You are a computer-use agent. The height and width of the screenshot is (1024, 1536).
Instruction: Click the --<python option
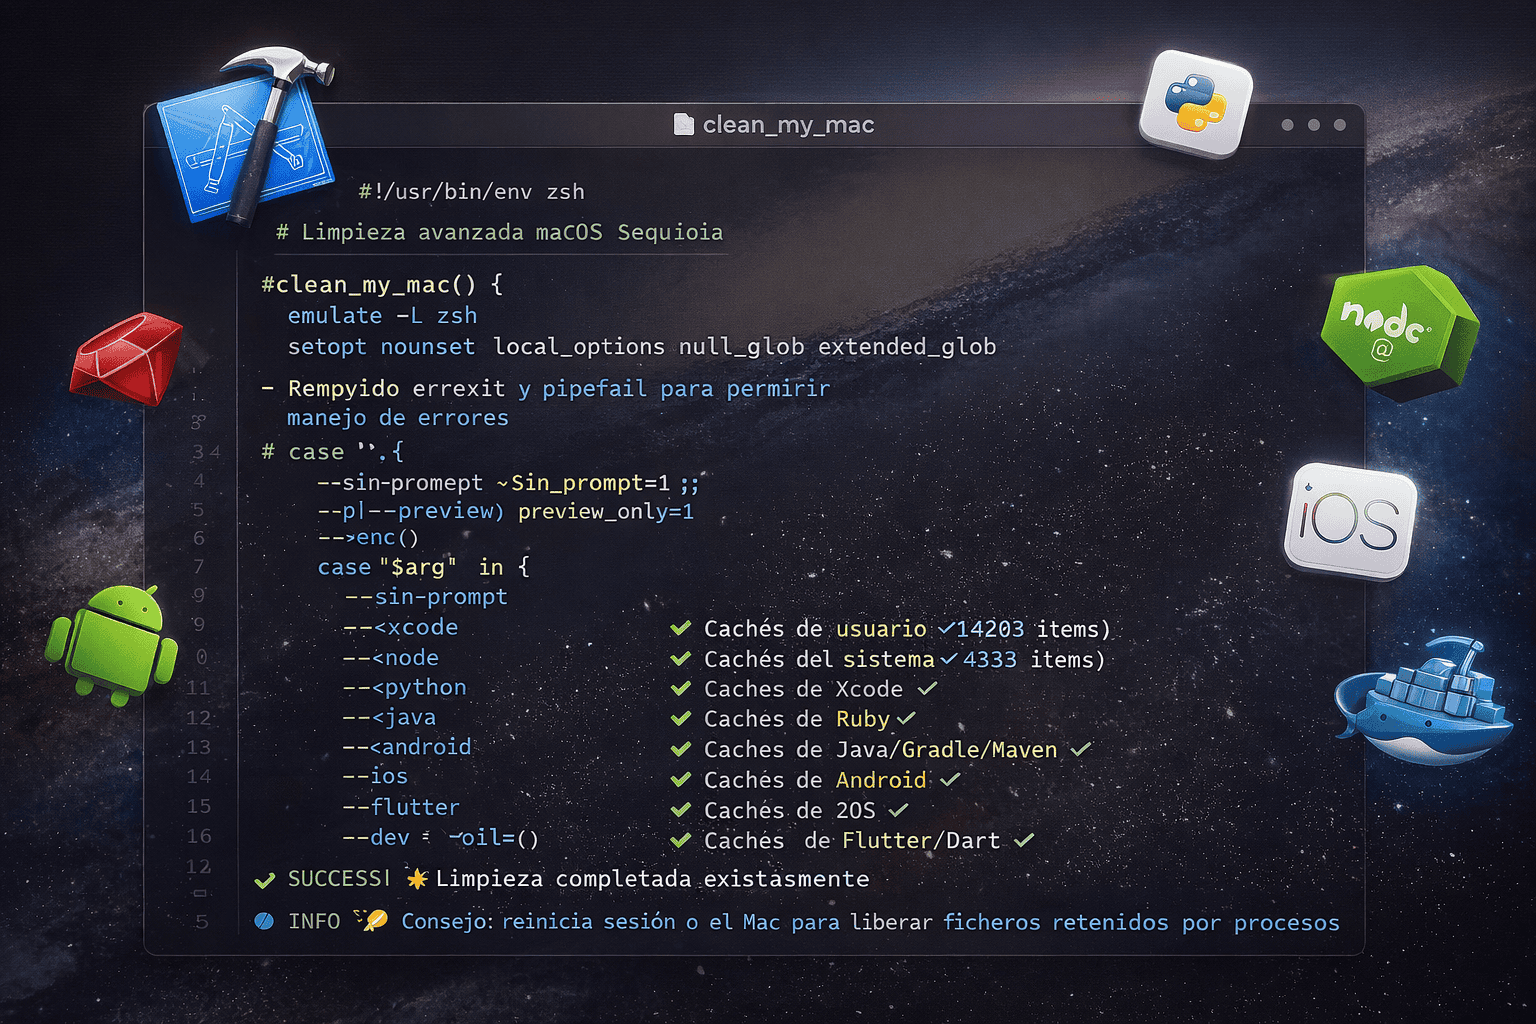(405, 688)
